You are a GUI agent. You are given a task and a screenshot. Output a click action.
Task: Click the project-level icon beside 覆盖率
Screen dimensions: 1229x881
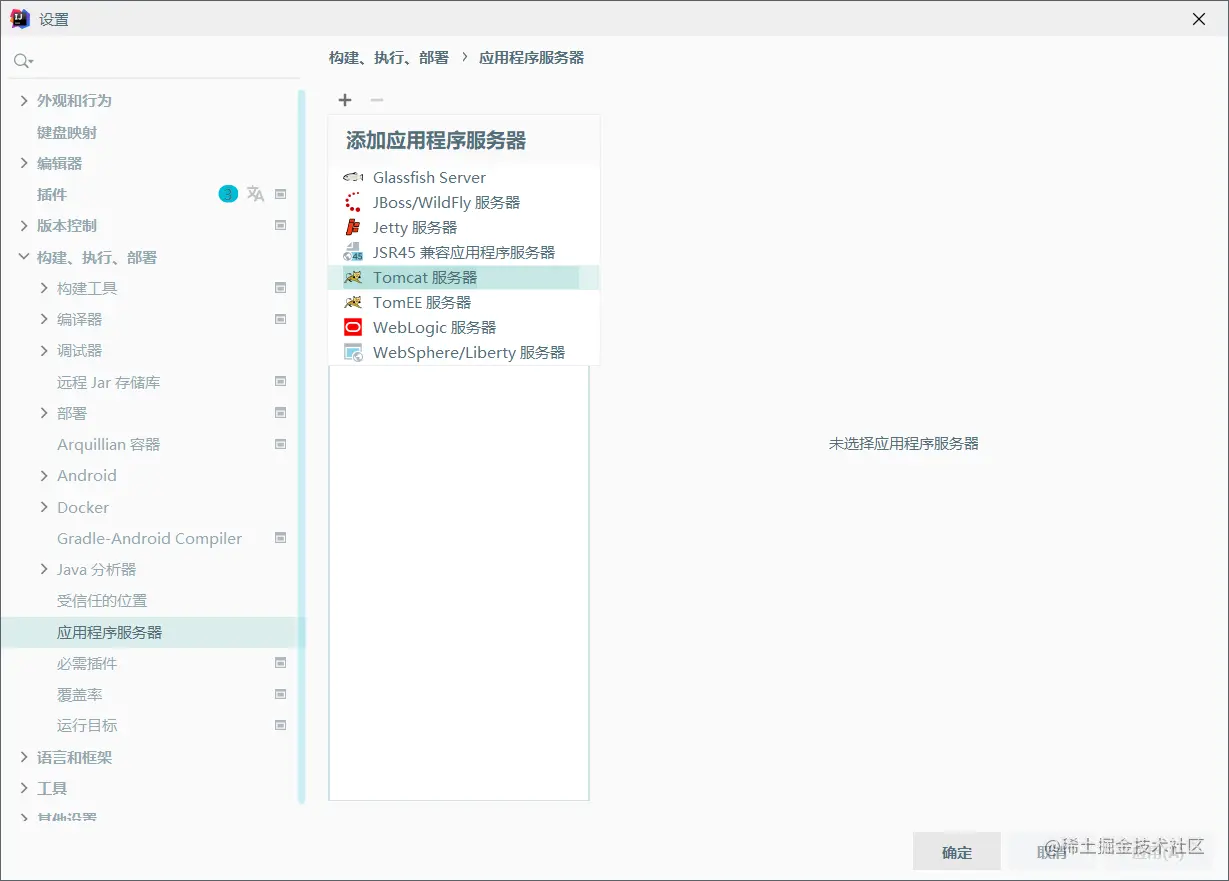(x=281, y=694)
